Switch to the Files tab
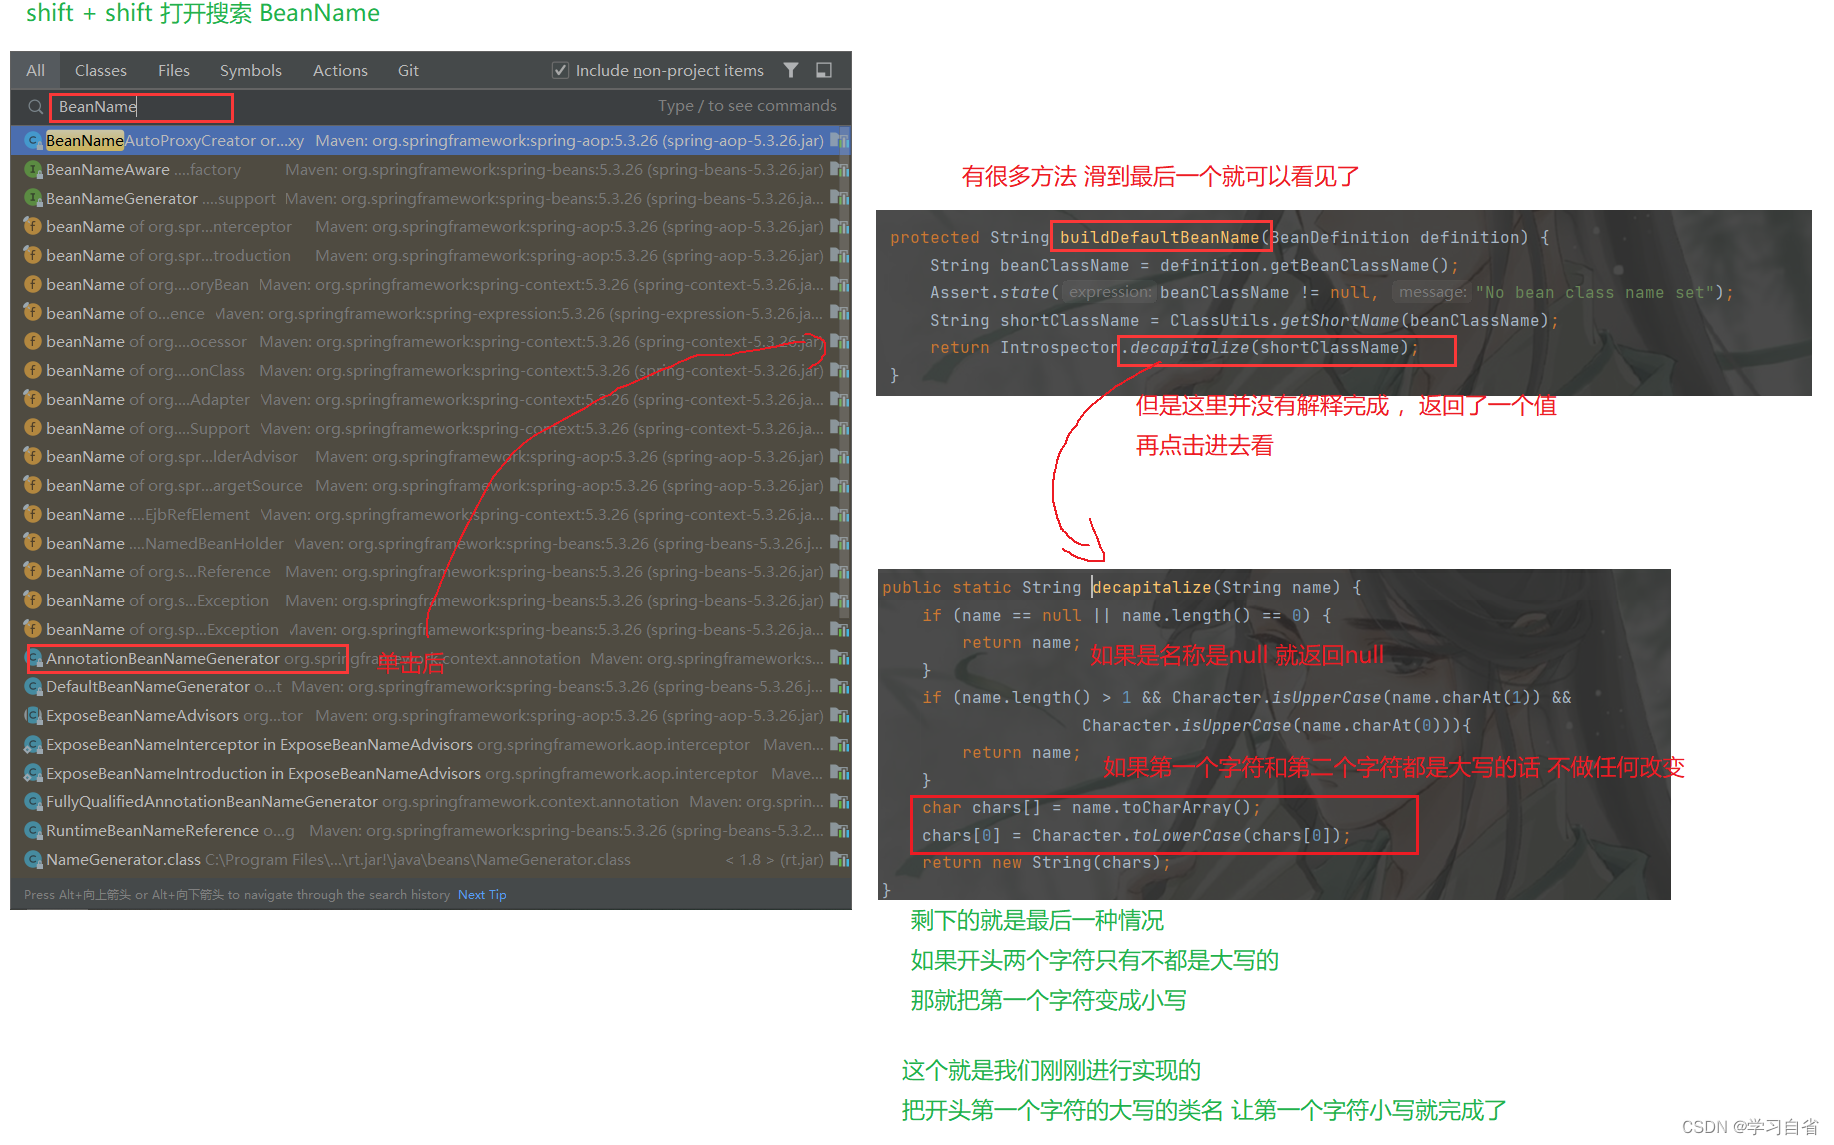 [x=174, y=70]
